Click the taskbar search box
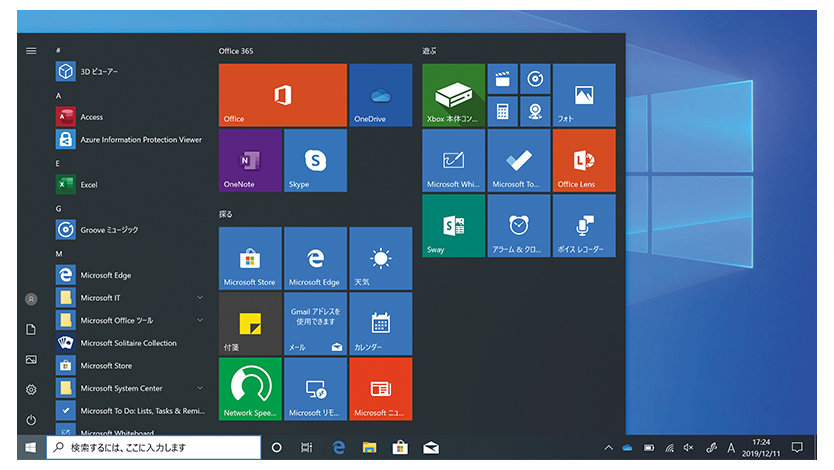The image size is (834, 470). (154, 448)
